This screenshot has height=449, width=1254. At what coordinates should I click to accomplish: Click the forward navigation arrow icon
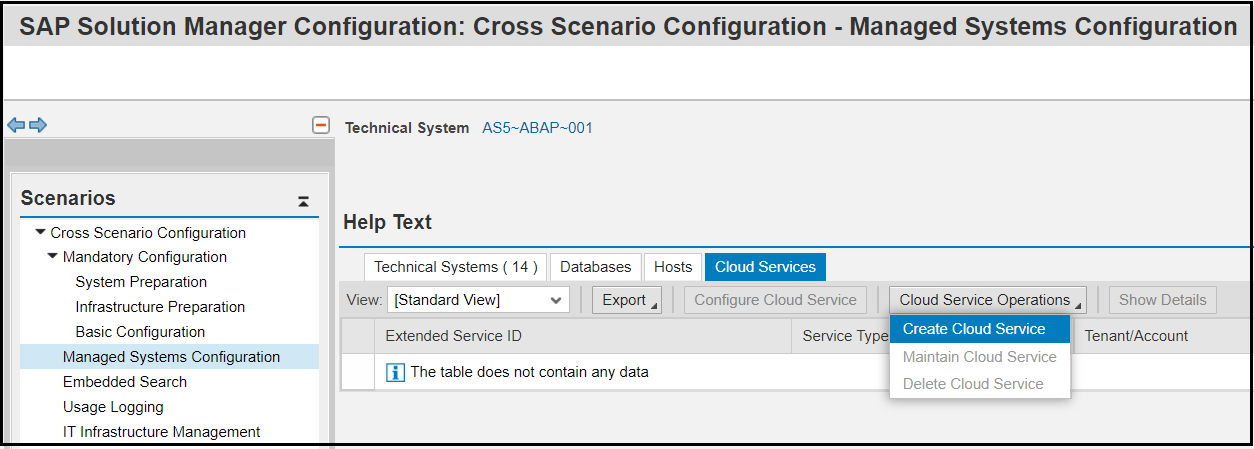tap(37, 126)
